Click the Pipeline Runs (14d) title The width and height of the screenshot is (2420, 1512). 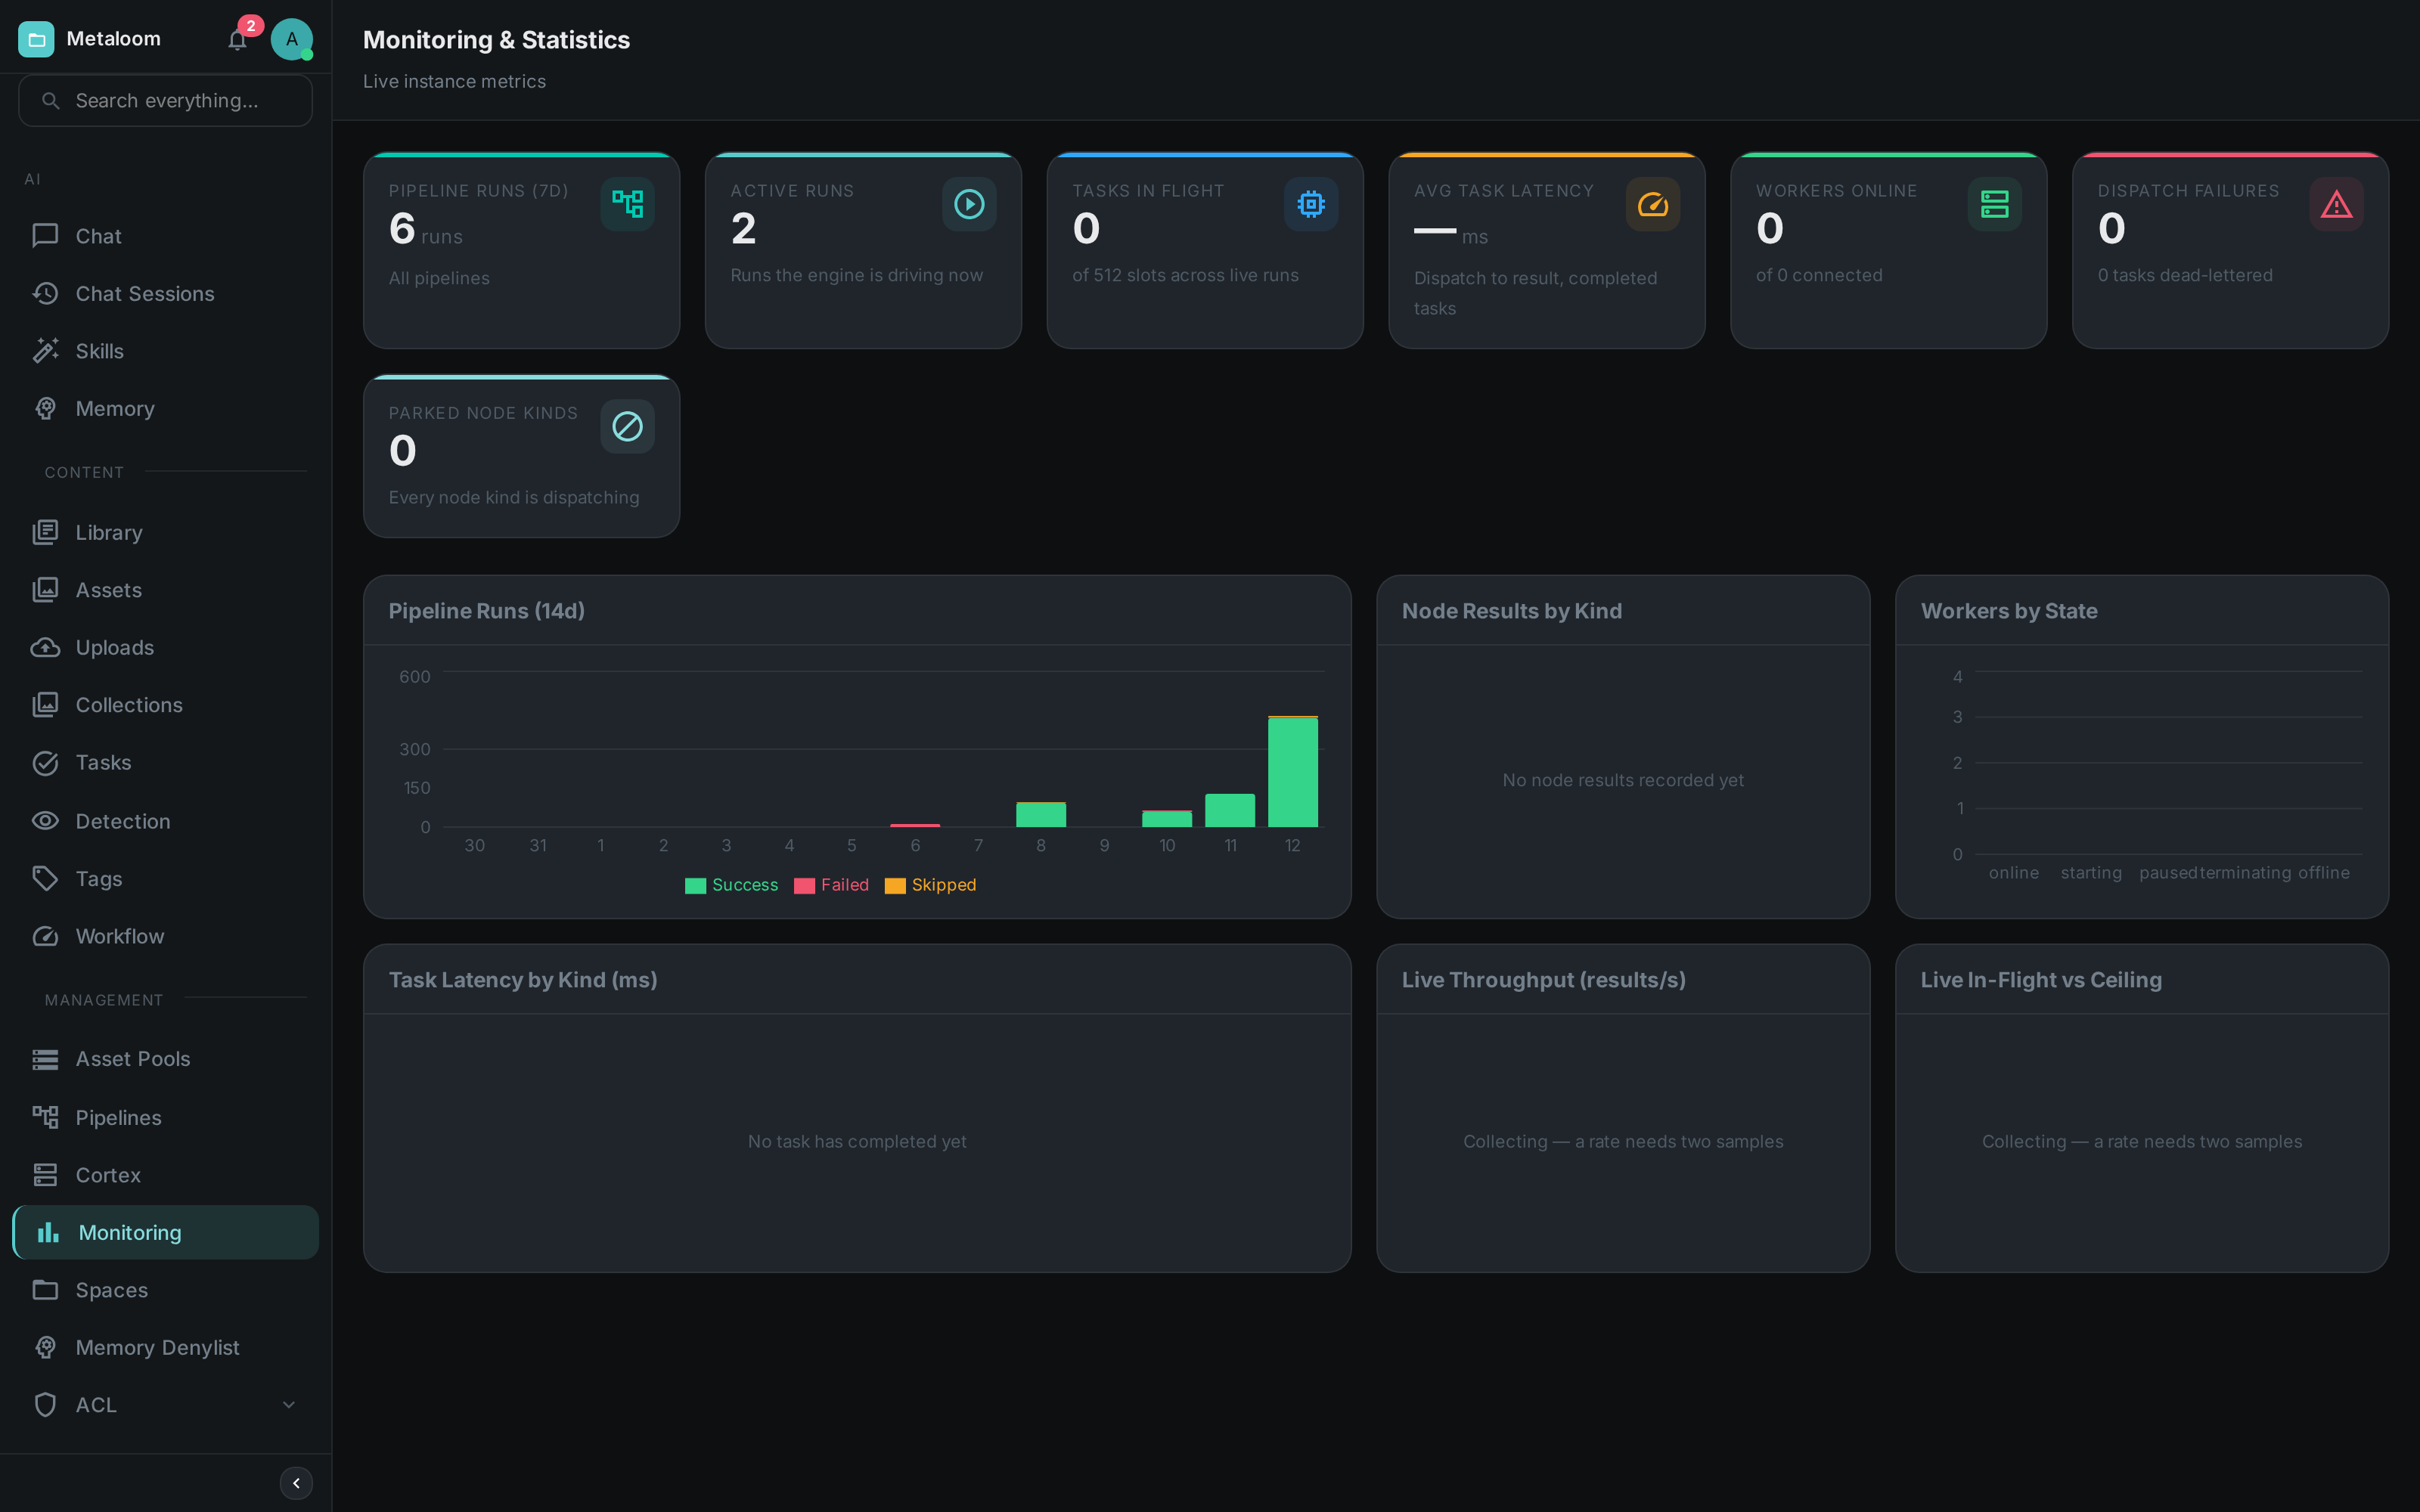click(x=487, y=611)
